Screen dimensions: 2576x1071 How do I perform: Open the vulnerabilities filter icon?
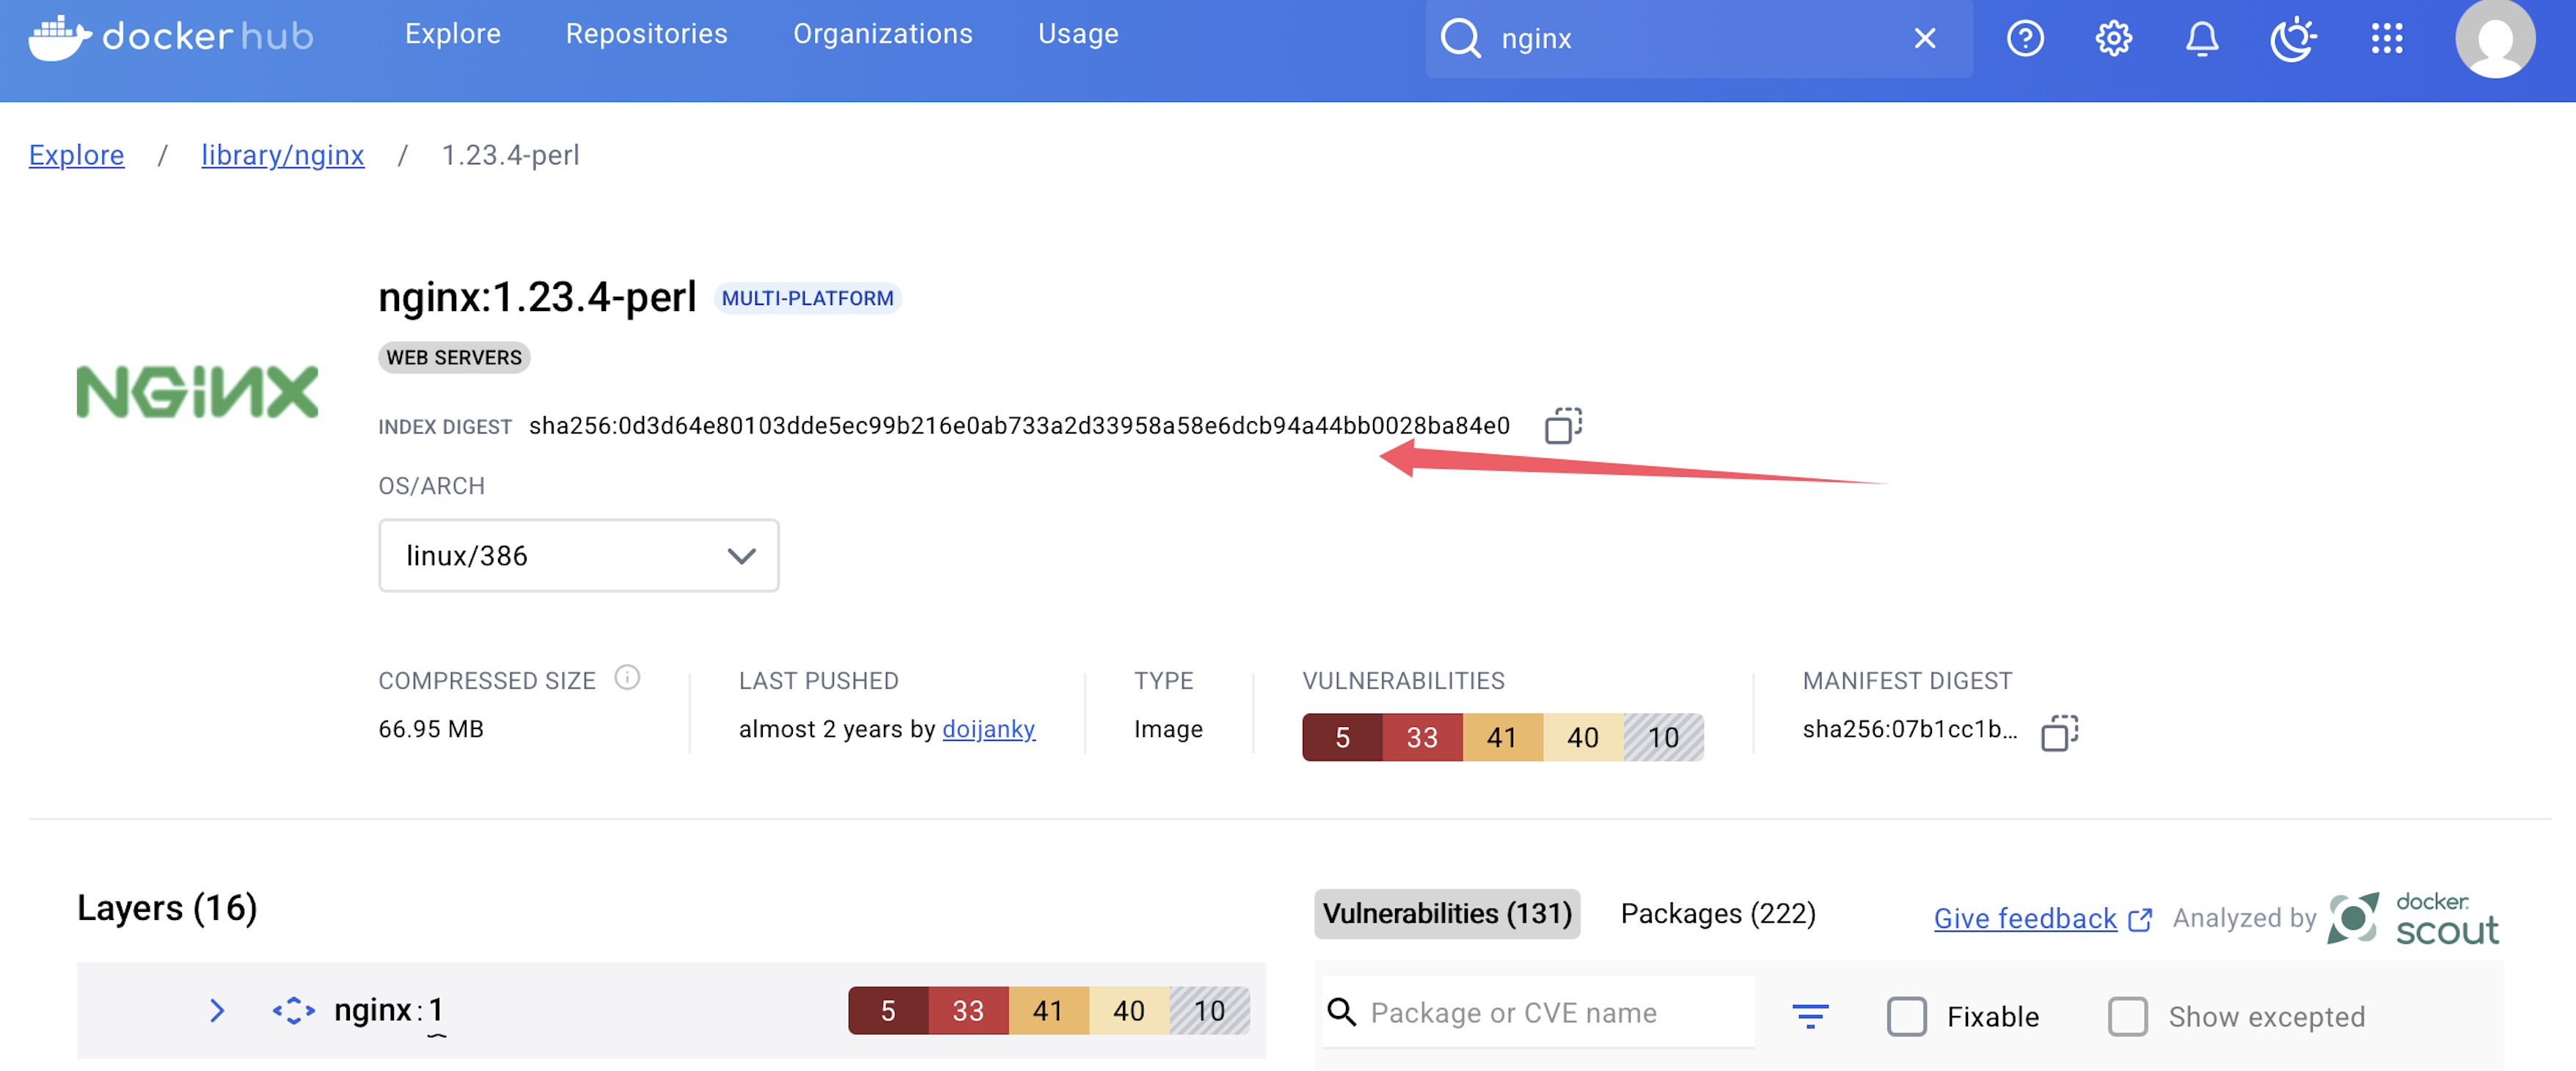[x=1809, y=1015]
